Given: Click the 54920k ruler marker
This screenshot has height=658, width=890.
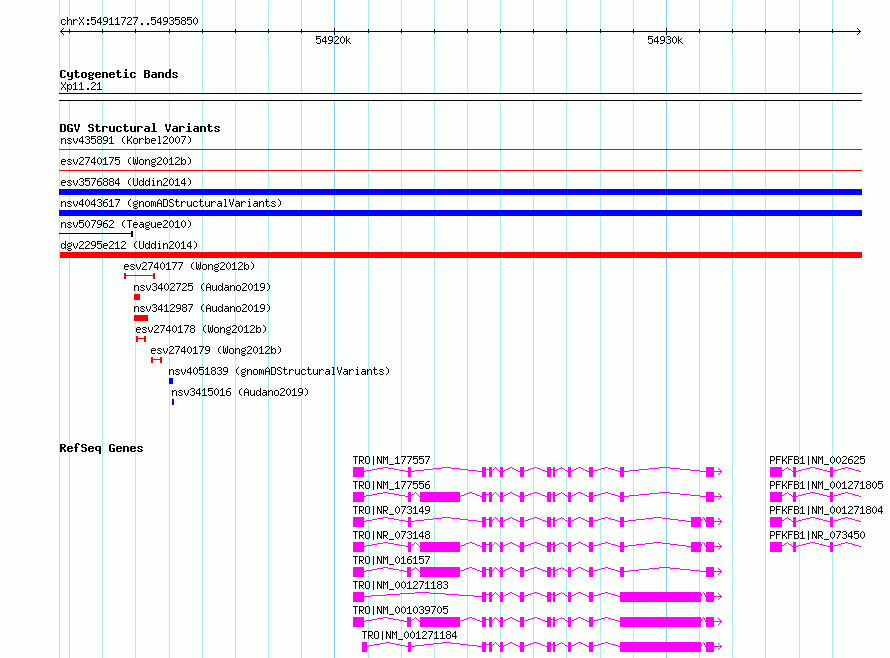Looking at the screenshot, I should [x=333, y=40].
